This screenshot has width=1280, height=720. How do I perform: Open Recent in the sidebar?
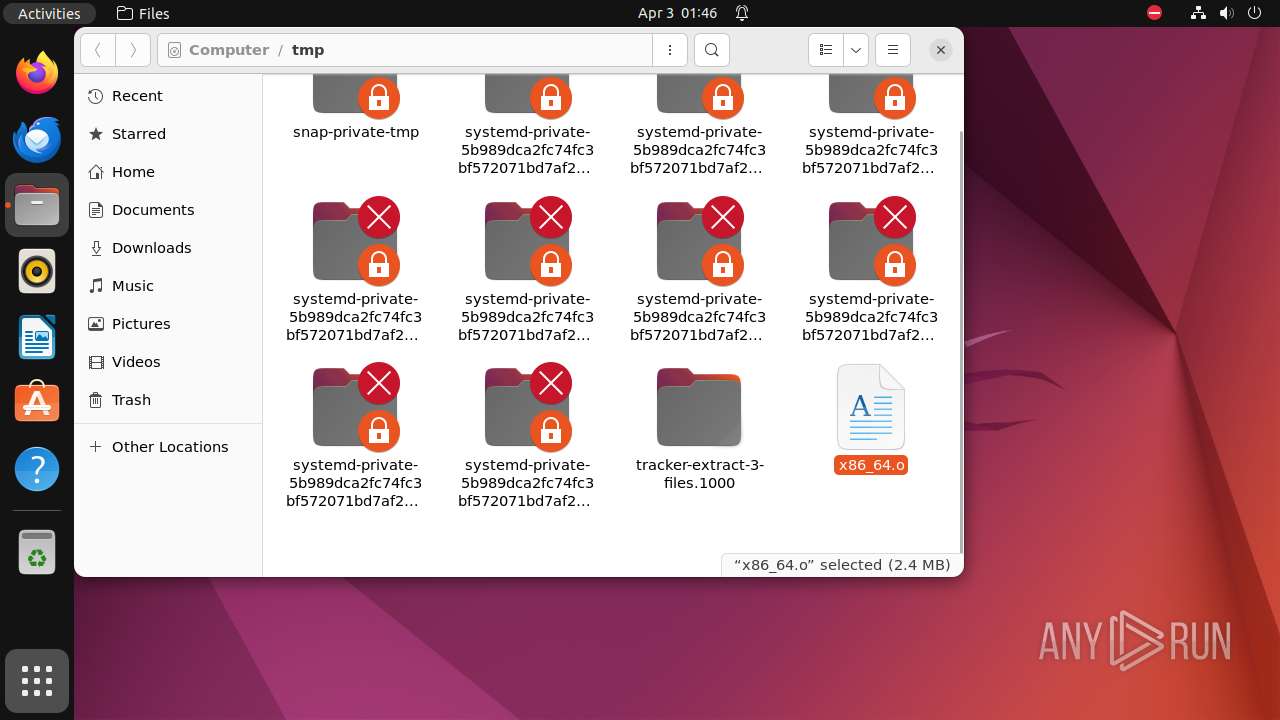click(168, 96)
